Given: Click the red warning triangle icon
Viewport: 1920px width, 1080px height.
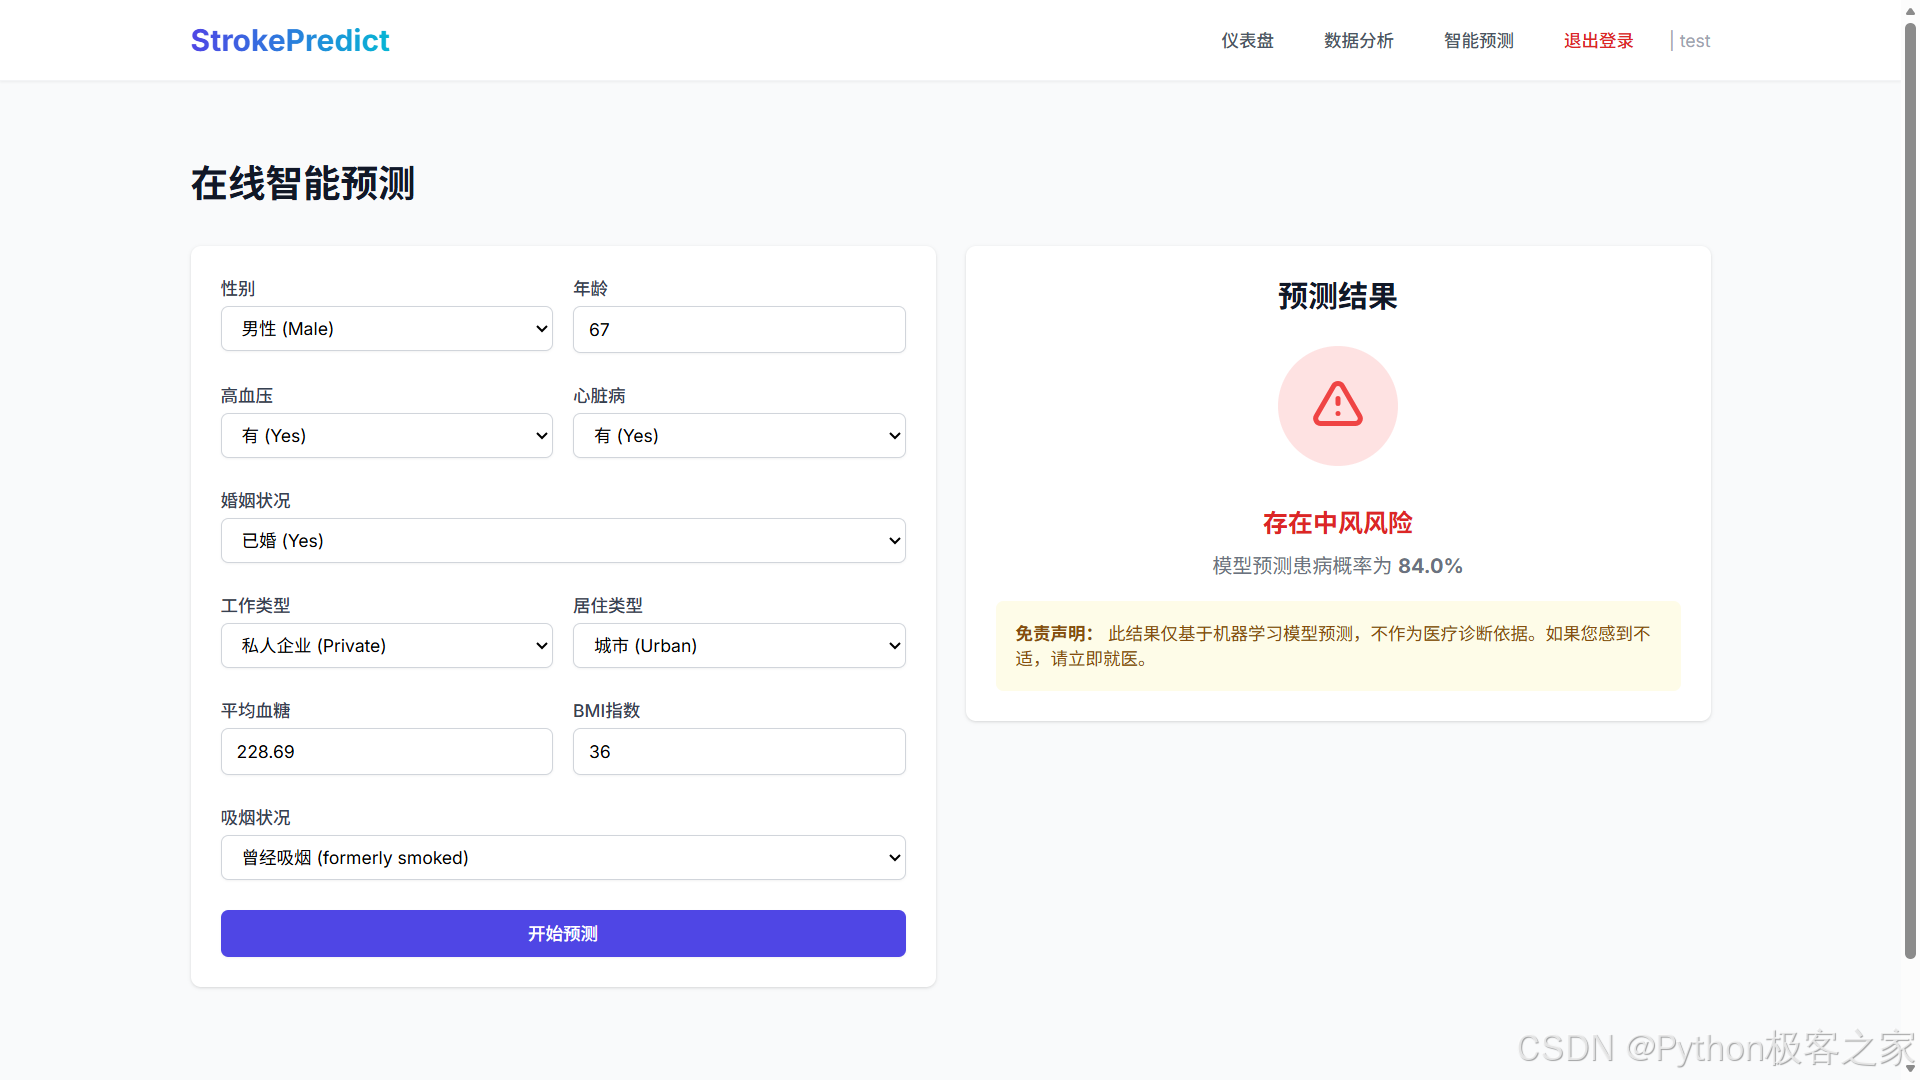Looking at the screenshot, I should click(1337, 405).
